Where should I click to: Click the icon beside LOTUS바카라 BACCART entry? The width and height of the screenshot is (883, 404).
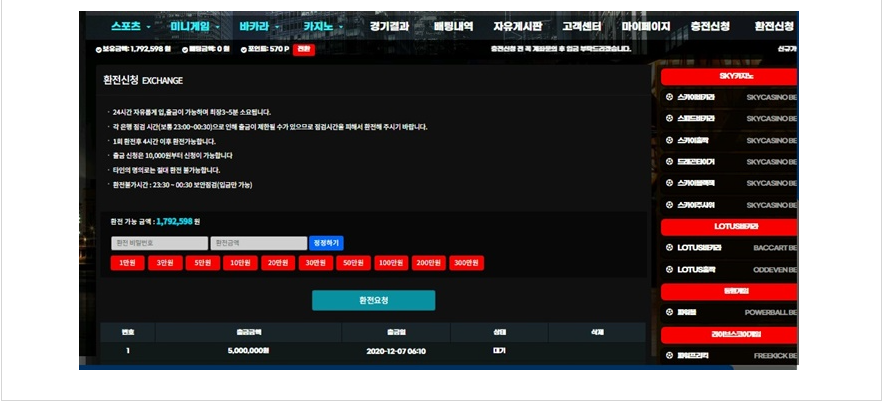tap(668, 247)
